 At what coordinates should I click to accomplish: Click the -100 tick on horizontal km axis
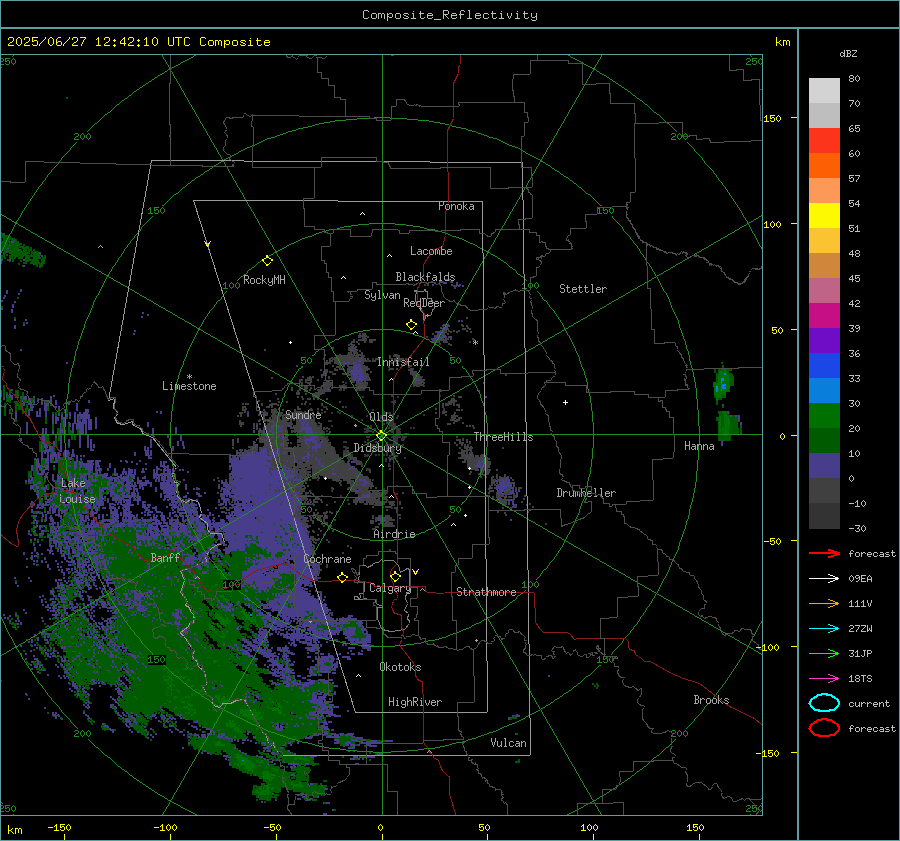point(166,828)
